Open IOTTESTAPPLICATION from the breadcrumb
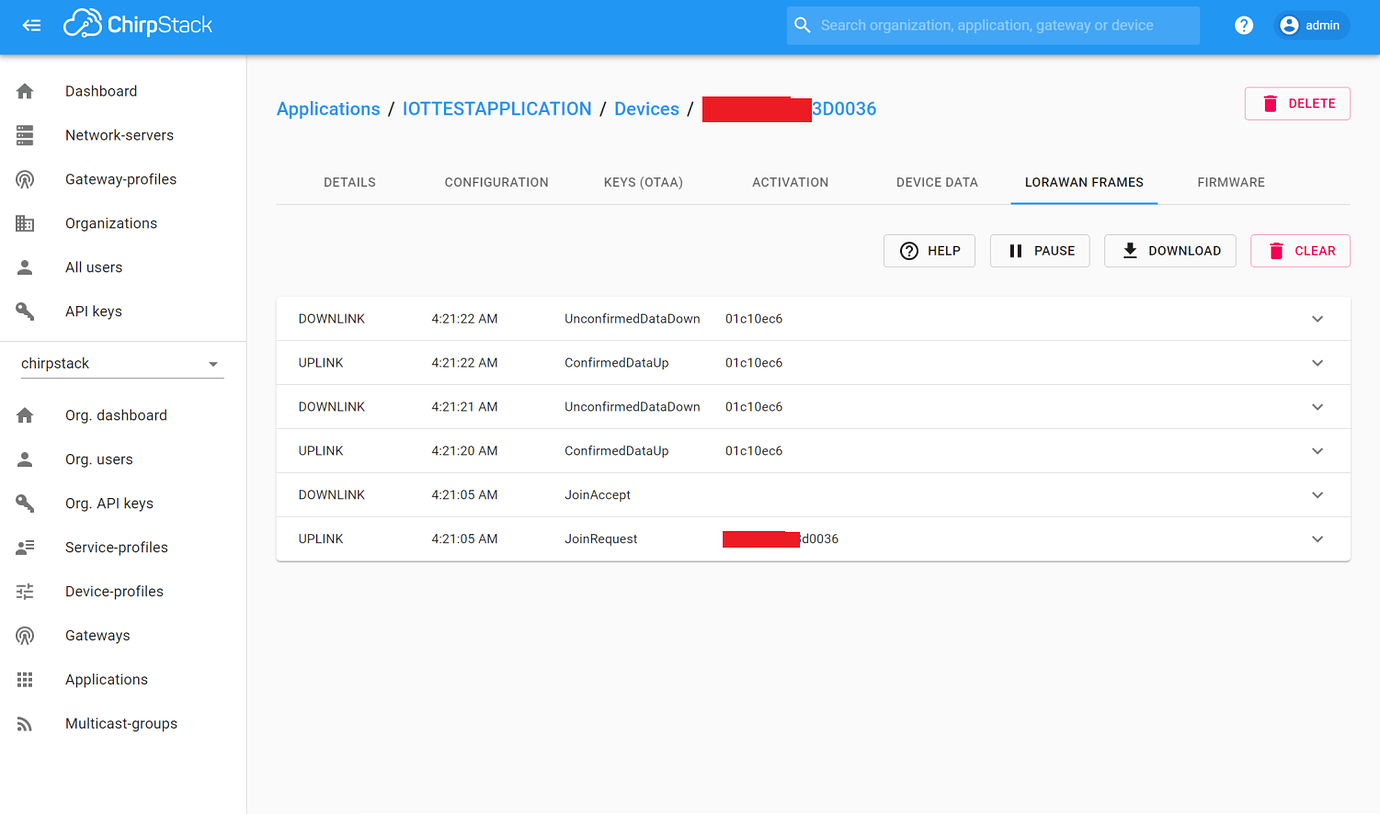1380x814 pixels. click(x=497, y=109)
